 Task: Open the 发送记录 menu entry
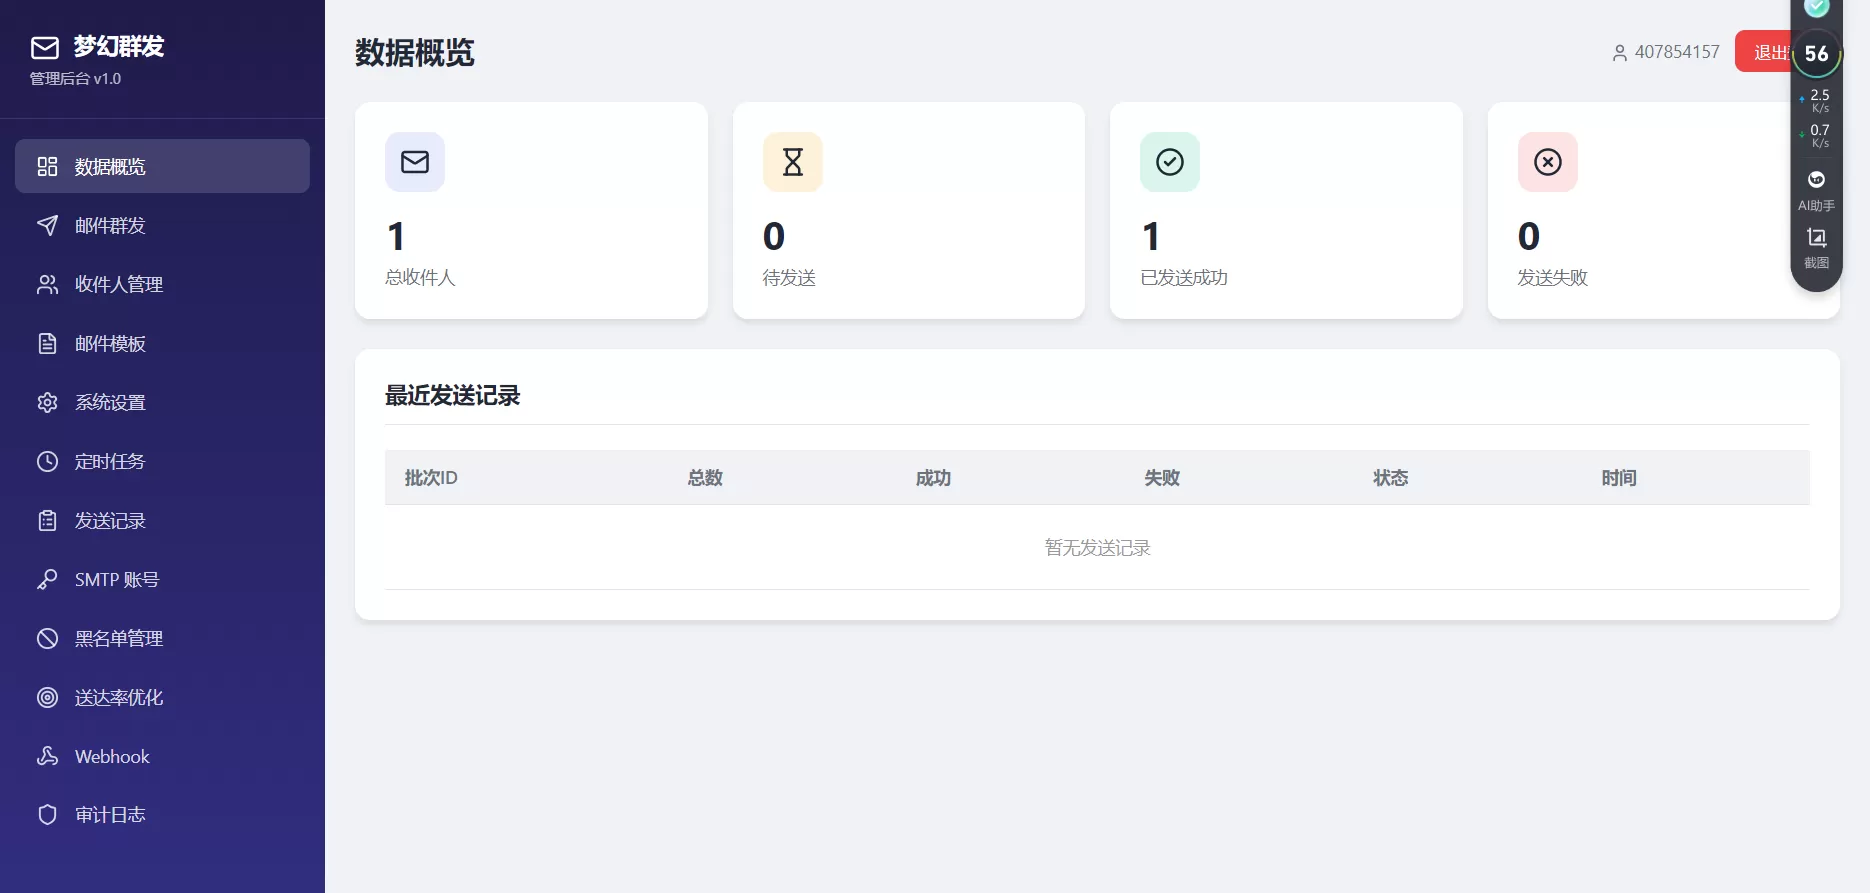[162, 520]
